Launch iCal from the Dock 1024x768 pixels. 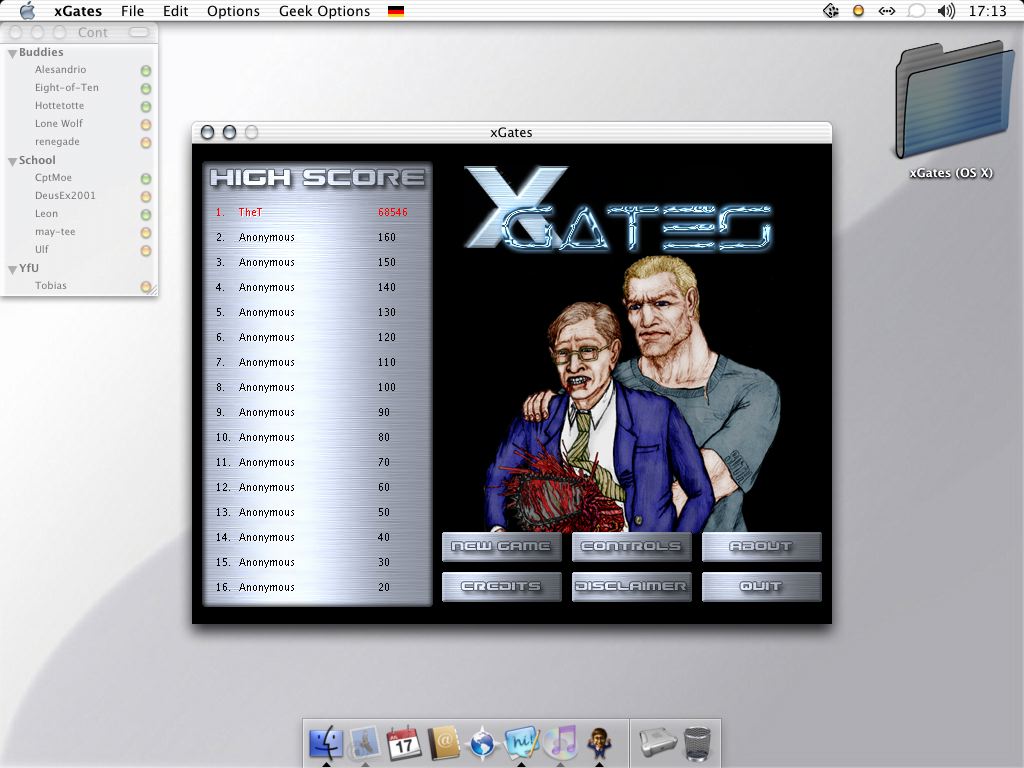click(403, 743)
